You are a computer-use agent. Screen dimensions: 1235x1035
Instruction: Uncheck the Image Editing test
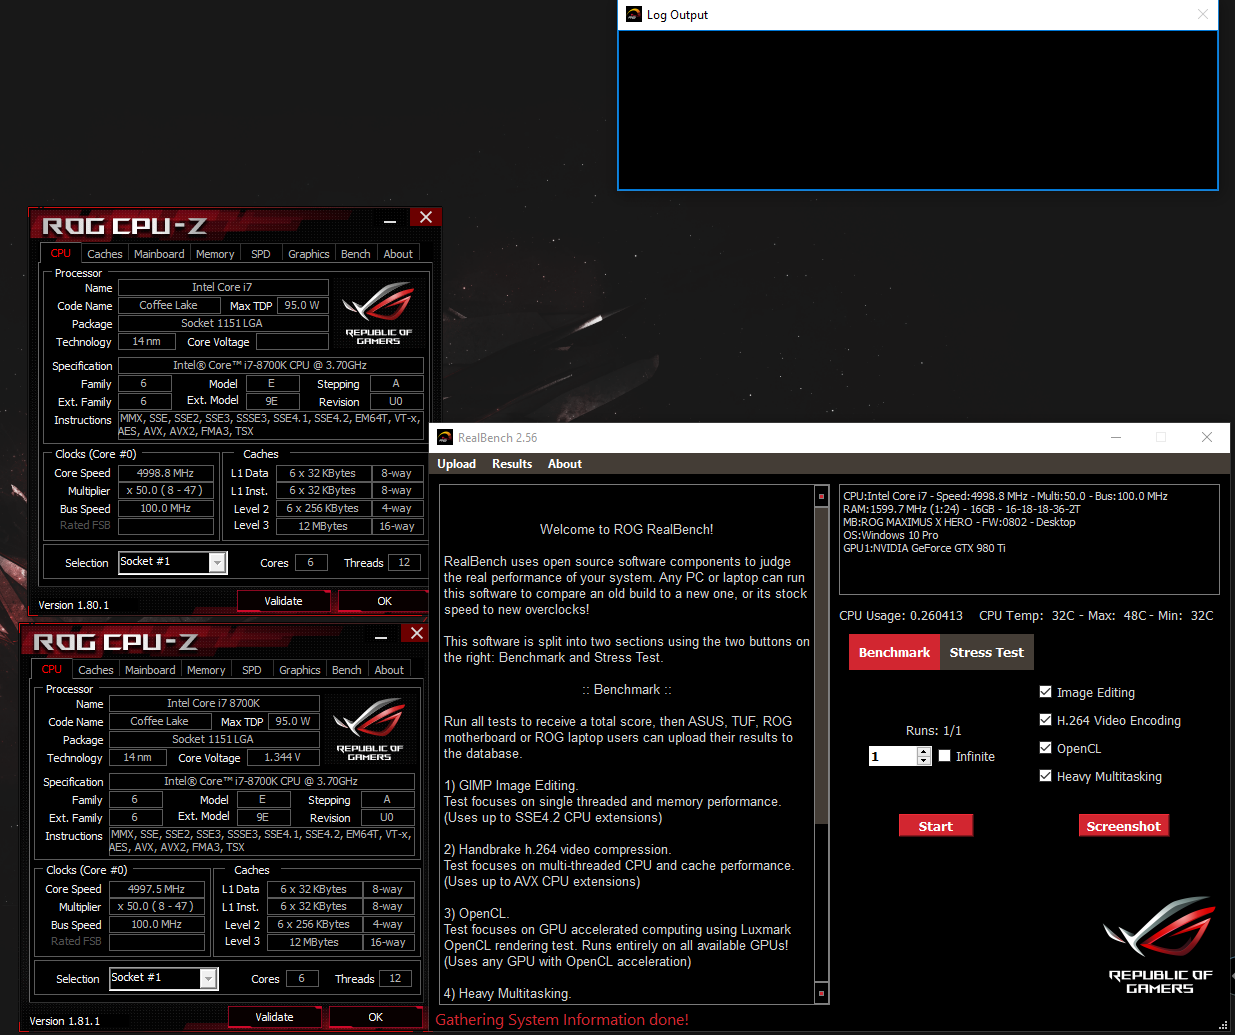1045,692
